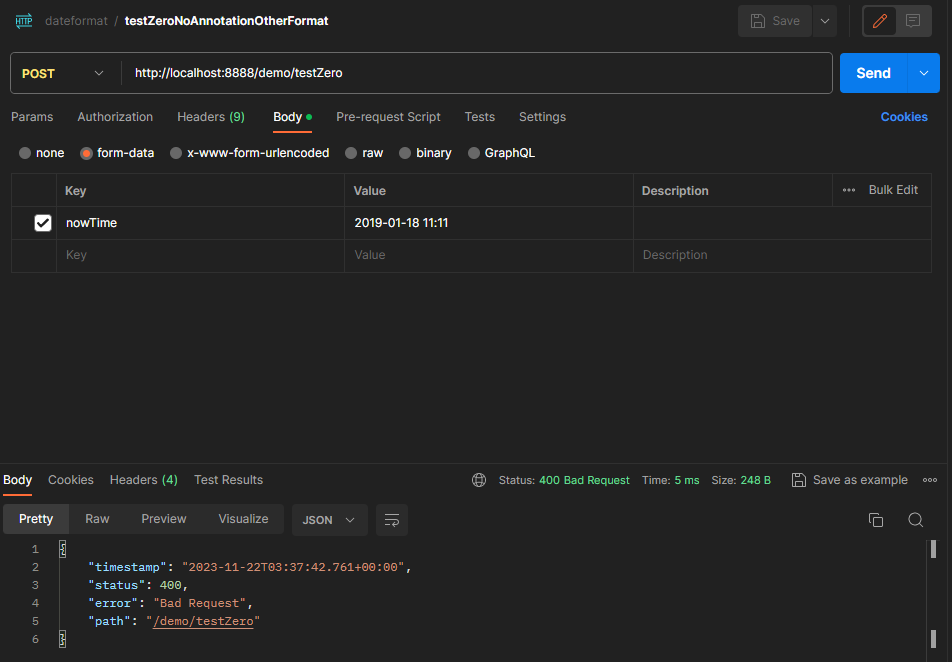The width and height of the screenshot is (952, 662).
Task: Open the POST method dropdown
Action: 62,73
